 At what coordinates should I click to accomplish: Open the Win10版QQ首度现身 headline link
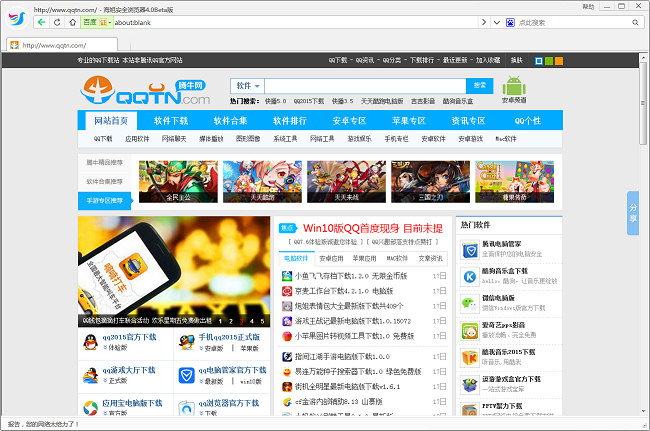(x=371, y=228)
